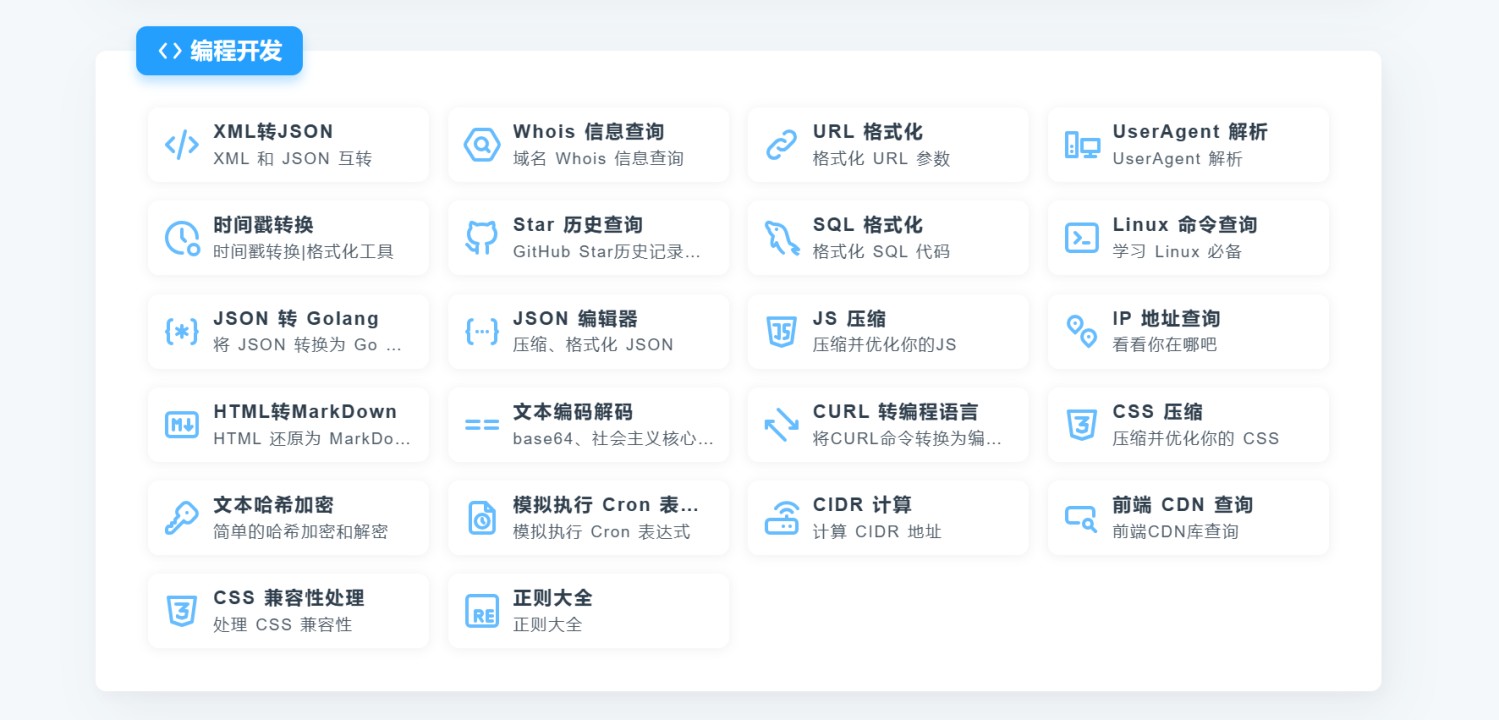
Task: Click the JS 压缩 shield icon
Action: tap(782, 331)
